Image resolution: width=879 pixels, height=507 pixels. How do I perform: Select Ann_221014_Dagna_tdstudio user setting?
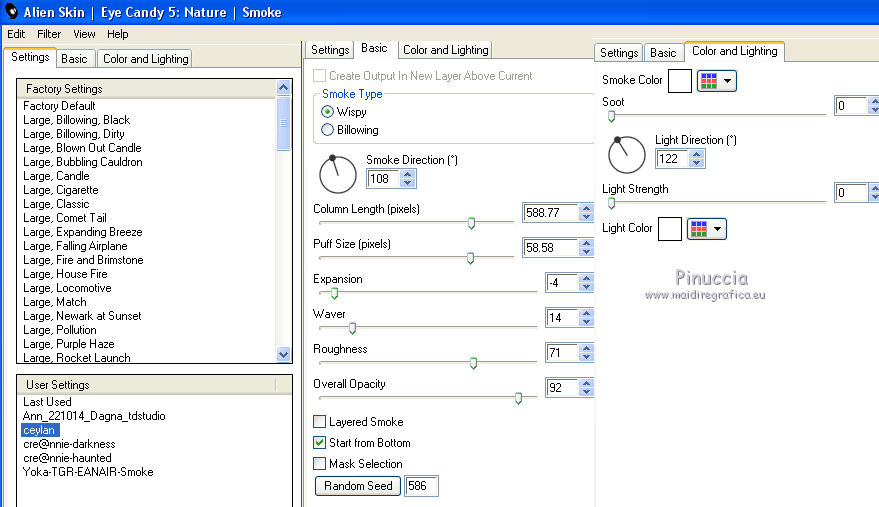click(x=94, y=416)
